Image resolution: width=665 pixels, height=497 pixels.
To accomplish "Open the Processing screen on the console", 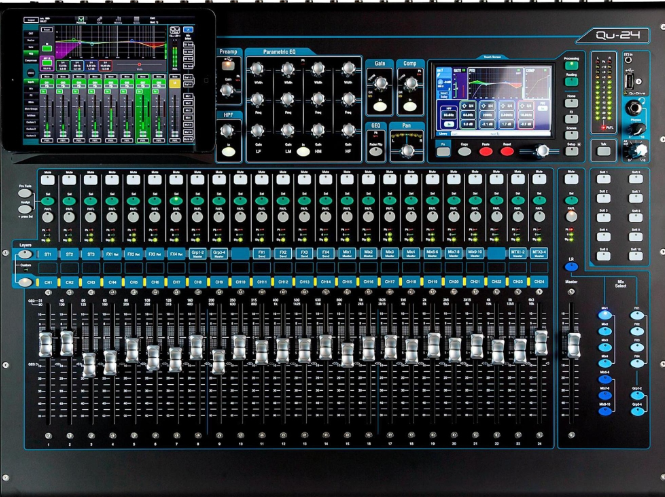I will click(570, 63).
